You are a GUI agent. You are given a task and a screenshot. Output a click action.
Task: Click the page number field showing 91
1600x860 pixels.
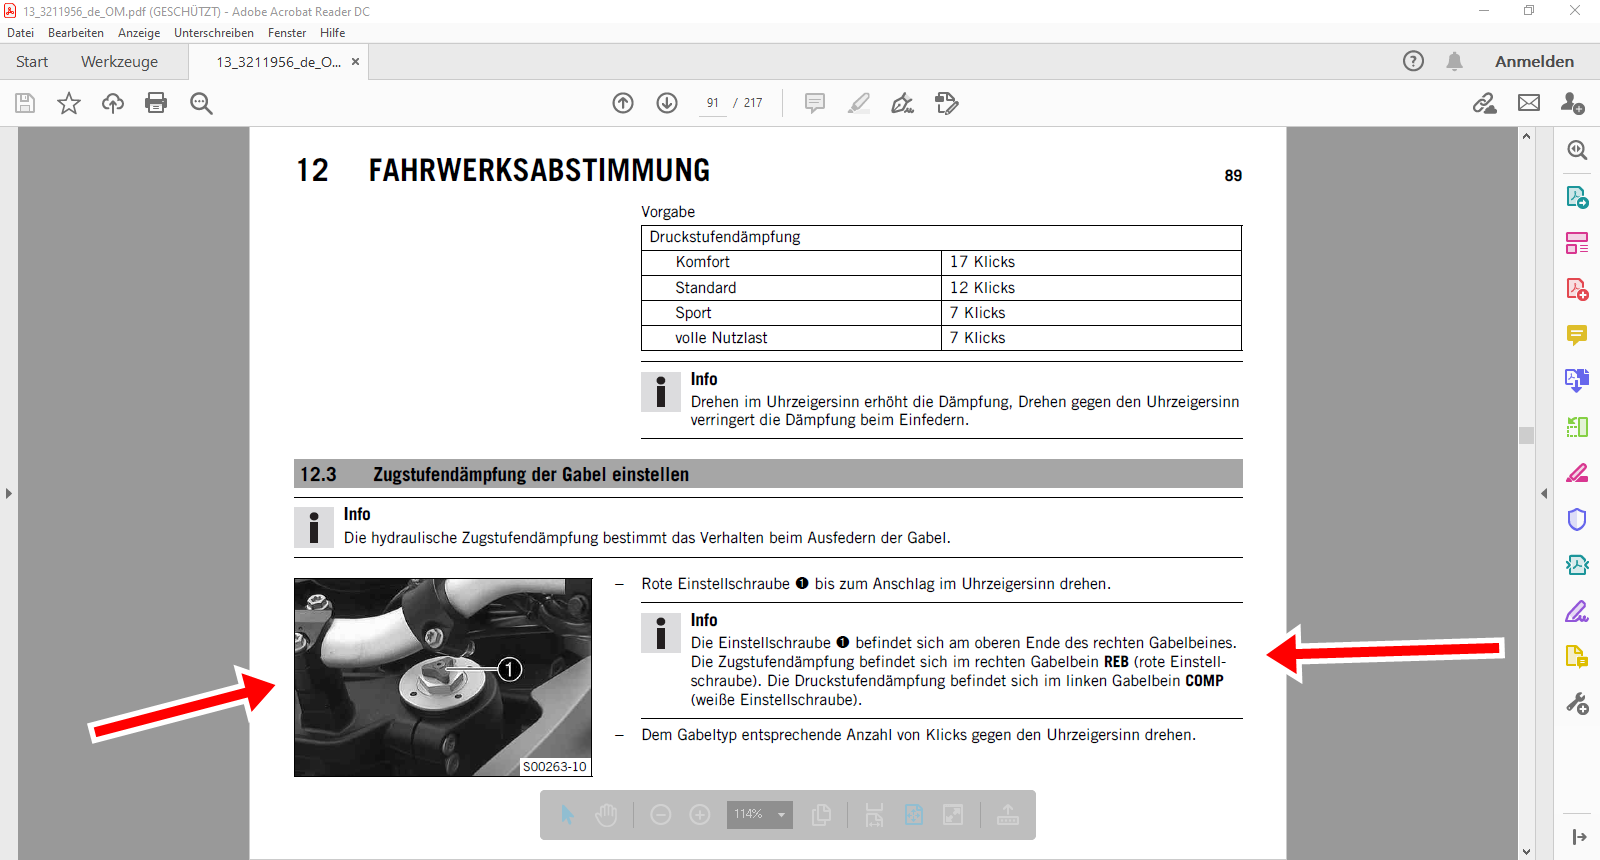pos(712,103)
